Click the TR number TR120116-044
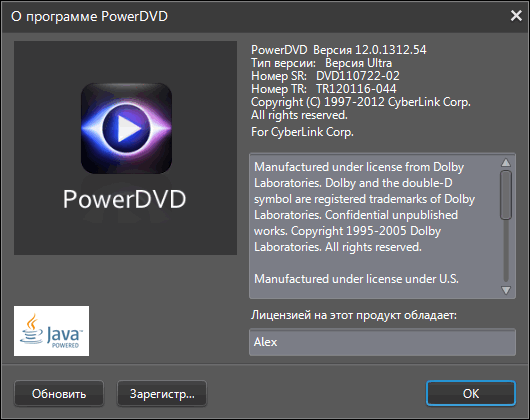 [356, 89]
